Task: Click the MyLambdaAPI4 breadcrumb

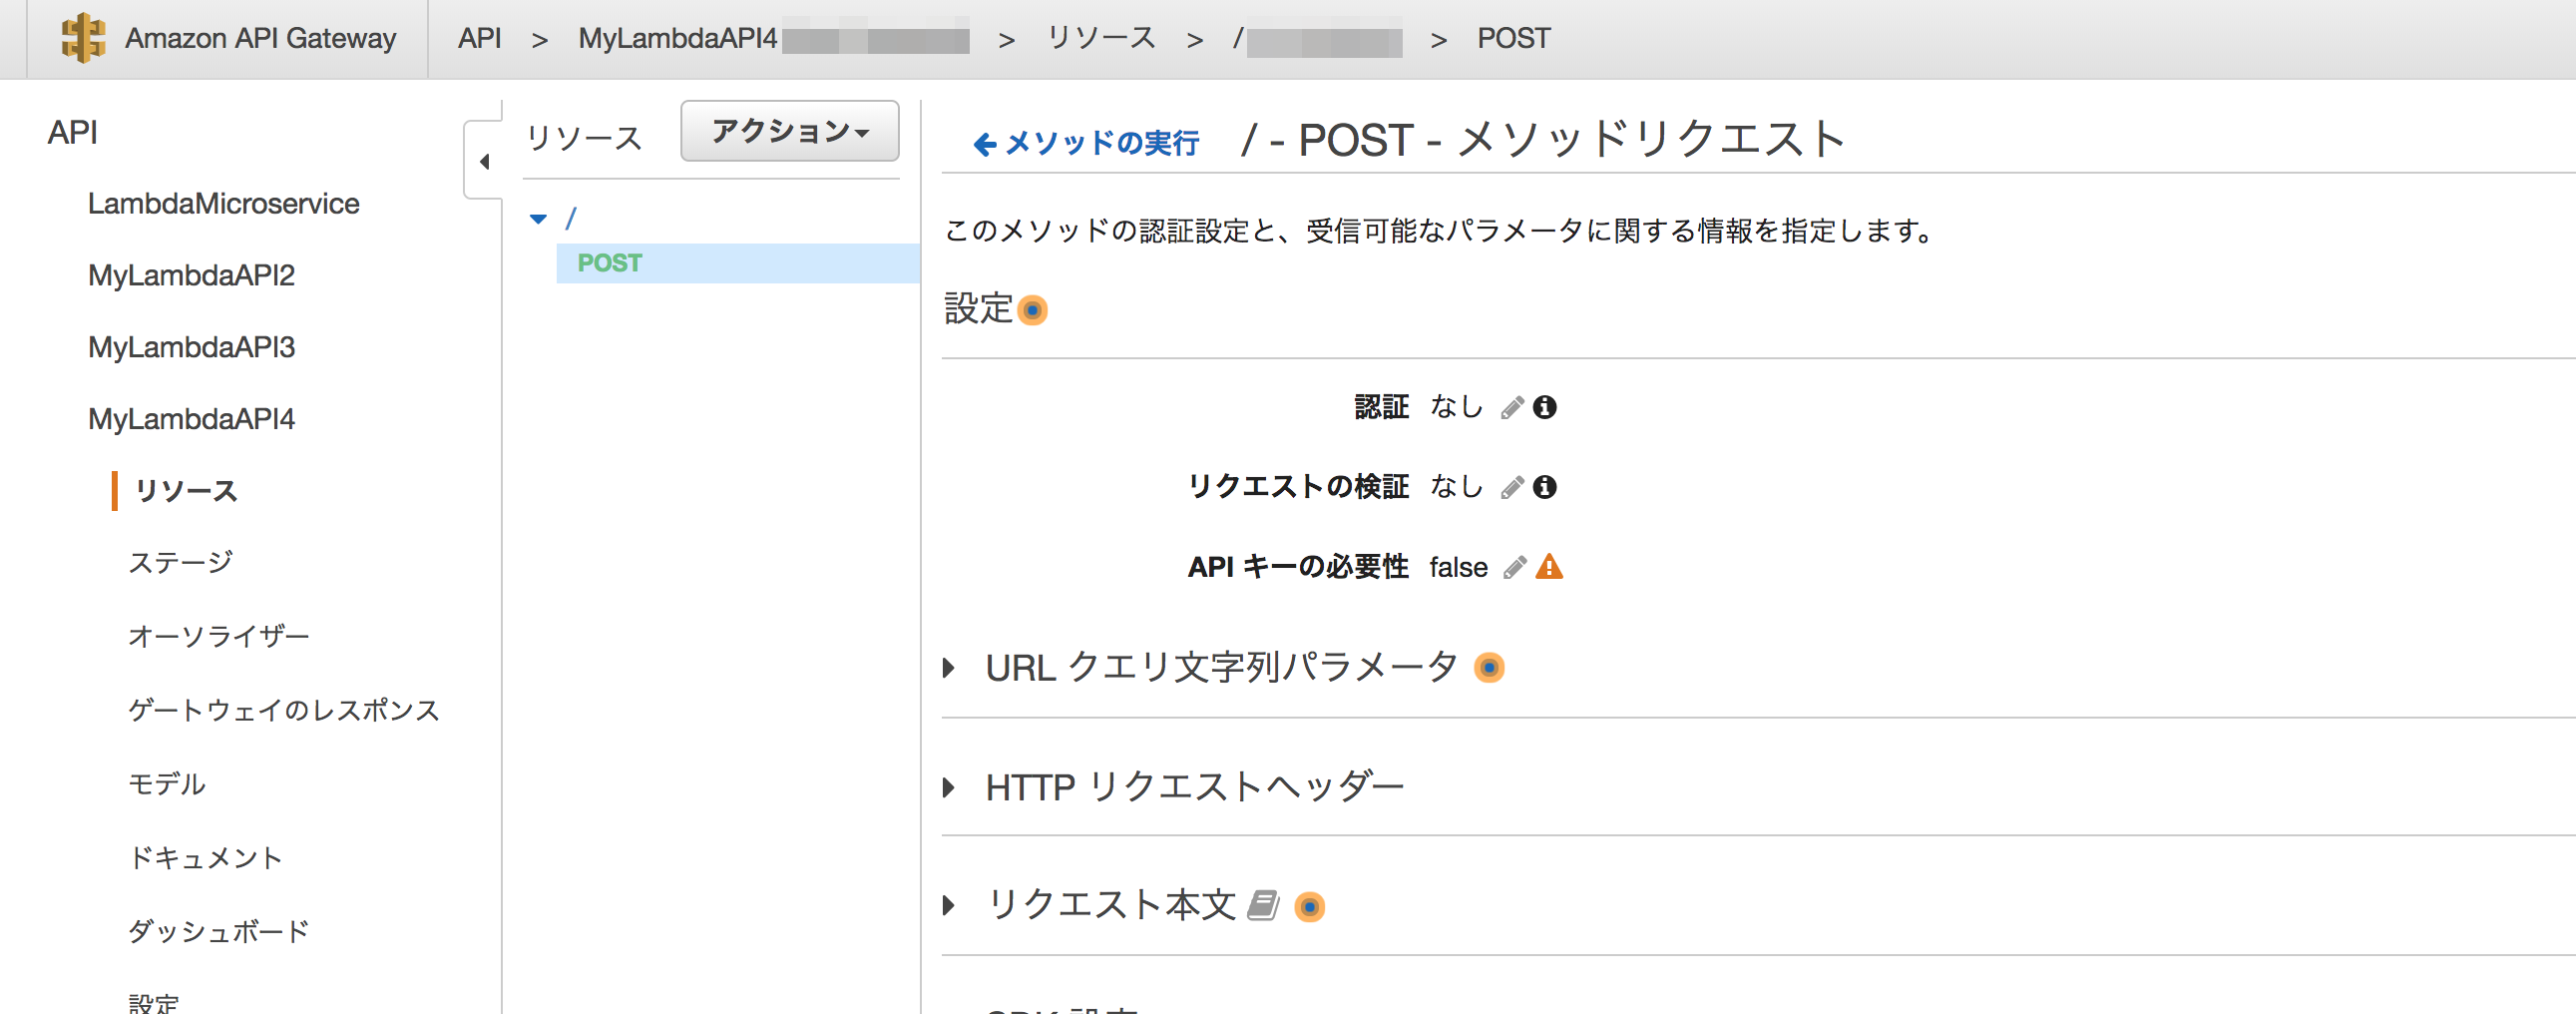Action: [x=677, y=38]
